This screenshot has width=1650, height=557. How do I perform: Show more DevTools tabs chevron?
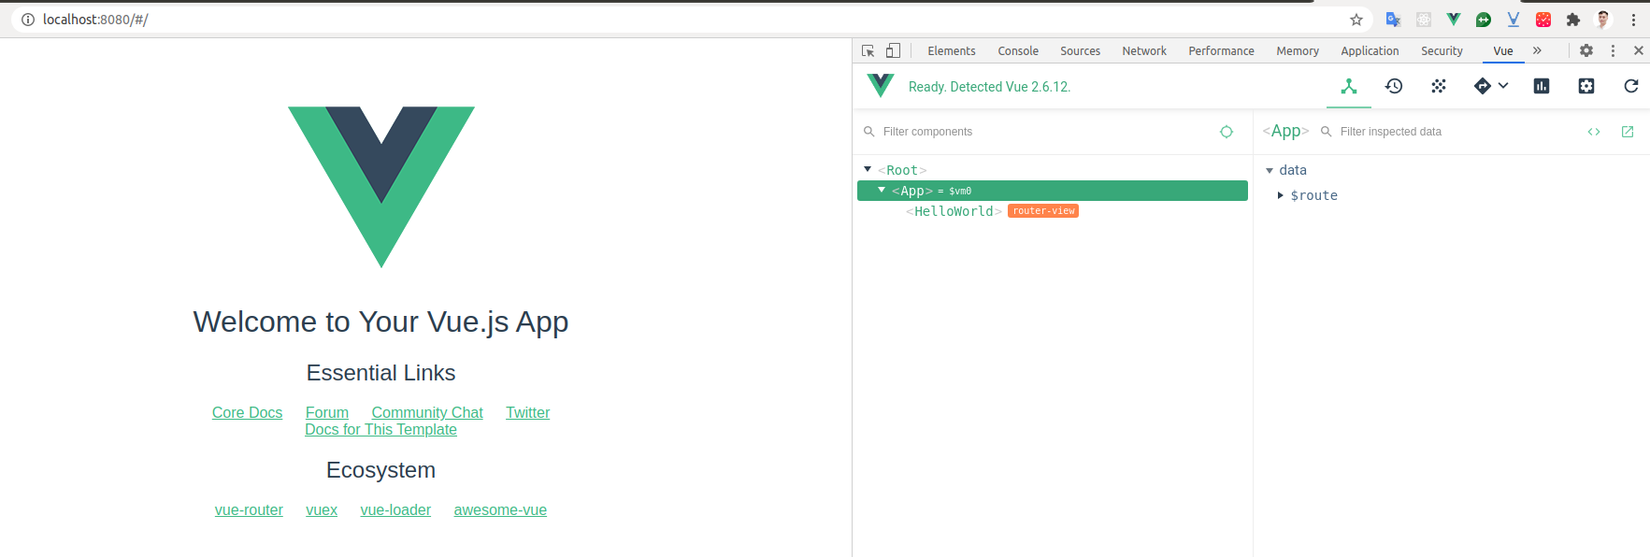pyautogui.click(x=1537, y=50)
